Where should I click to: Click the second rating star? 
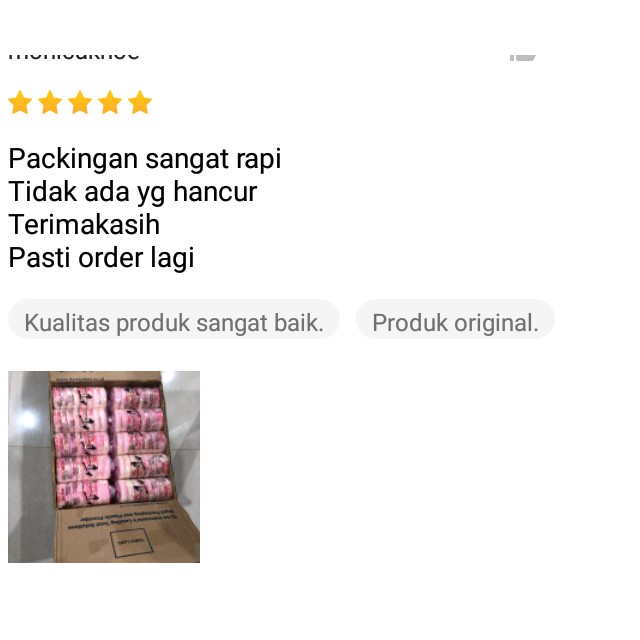click(50, 102)
